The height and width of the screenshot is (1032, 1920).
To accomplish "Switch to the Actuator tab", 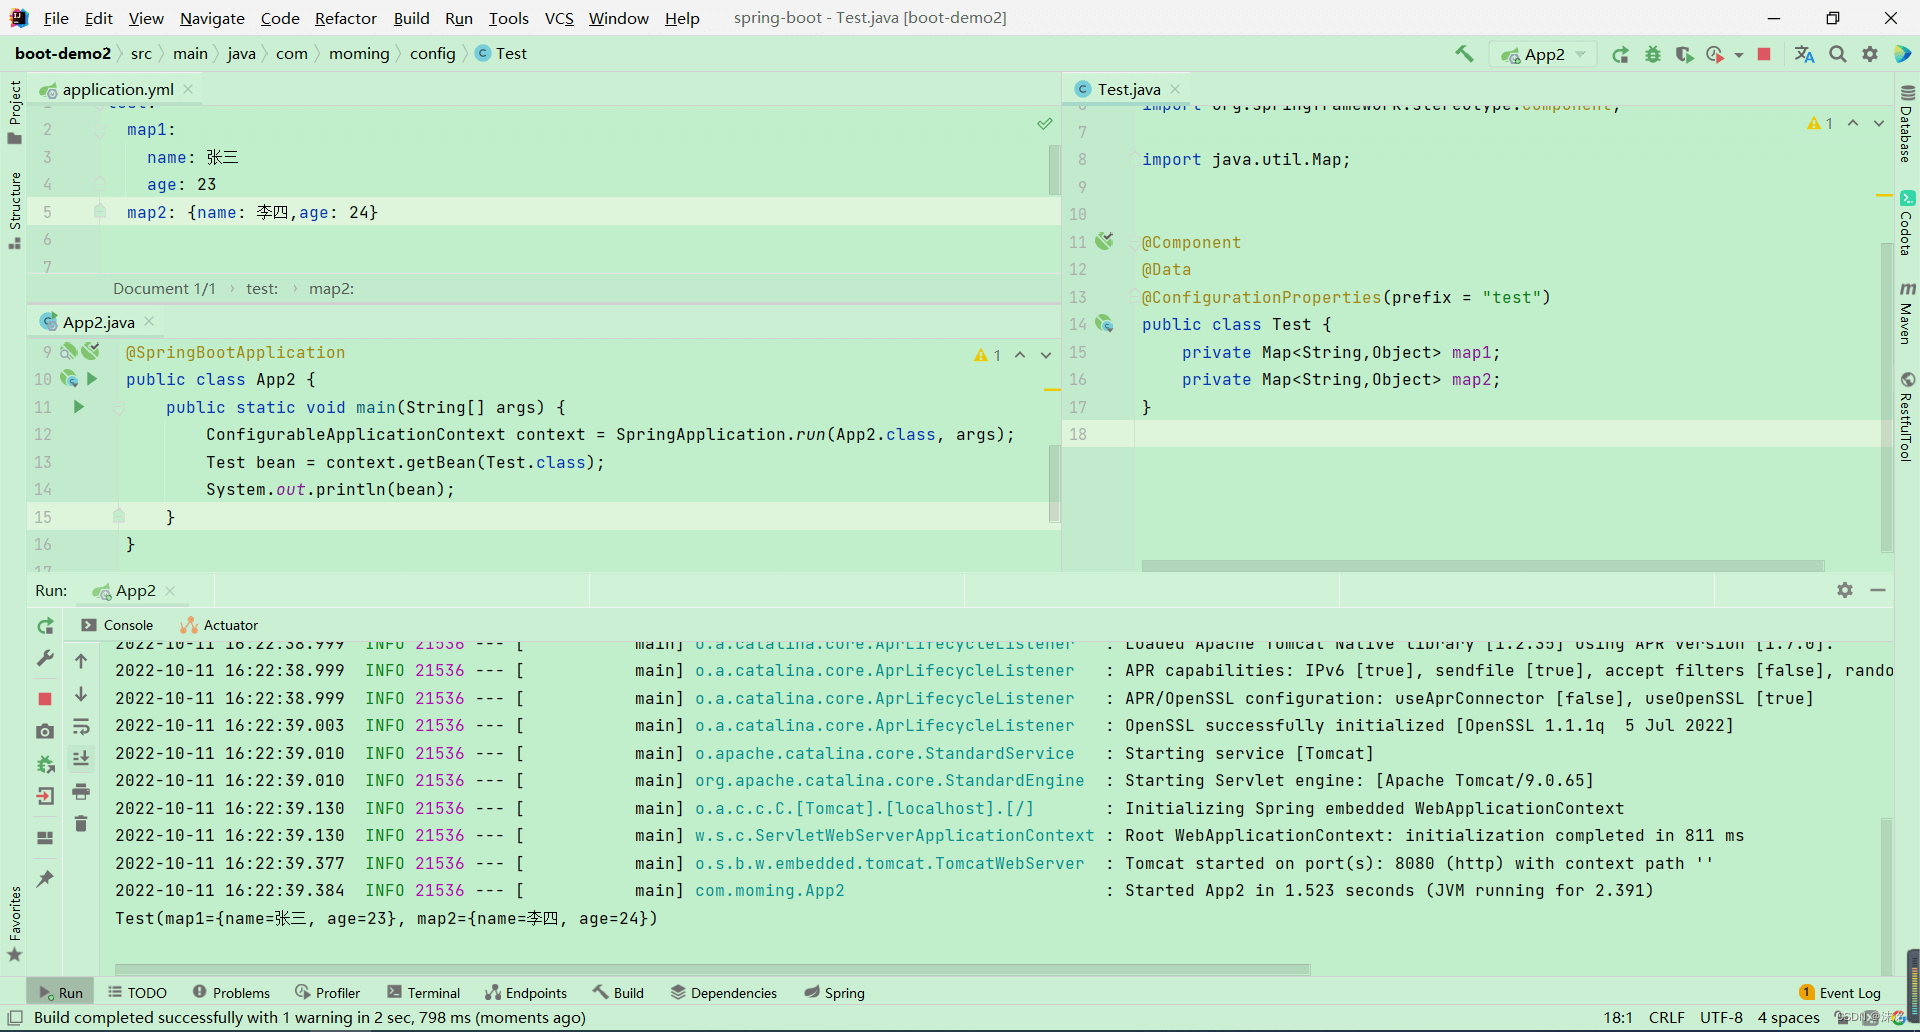I will pos(219,625).
